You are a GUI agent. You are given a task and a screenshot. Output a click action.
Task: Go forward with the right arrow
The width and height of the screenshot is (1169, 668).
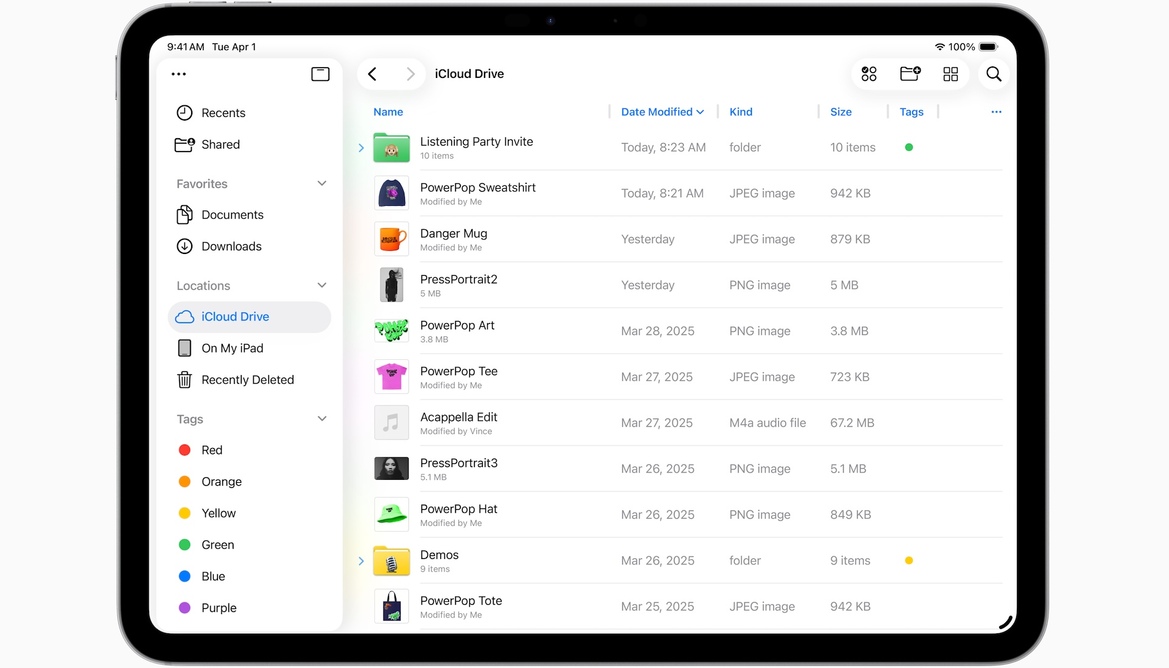(410, 74)
